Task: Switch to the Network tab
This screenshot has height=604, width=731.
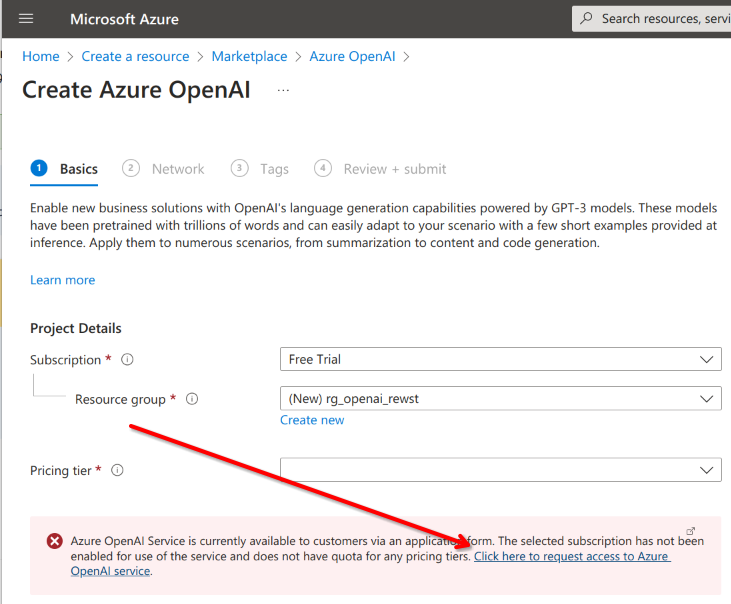Action: 177,169
